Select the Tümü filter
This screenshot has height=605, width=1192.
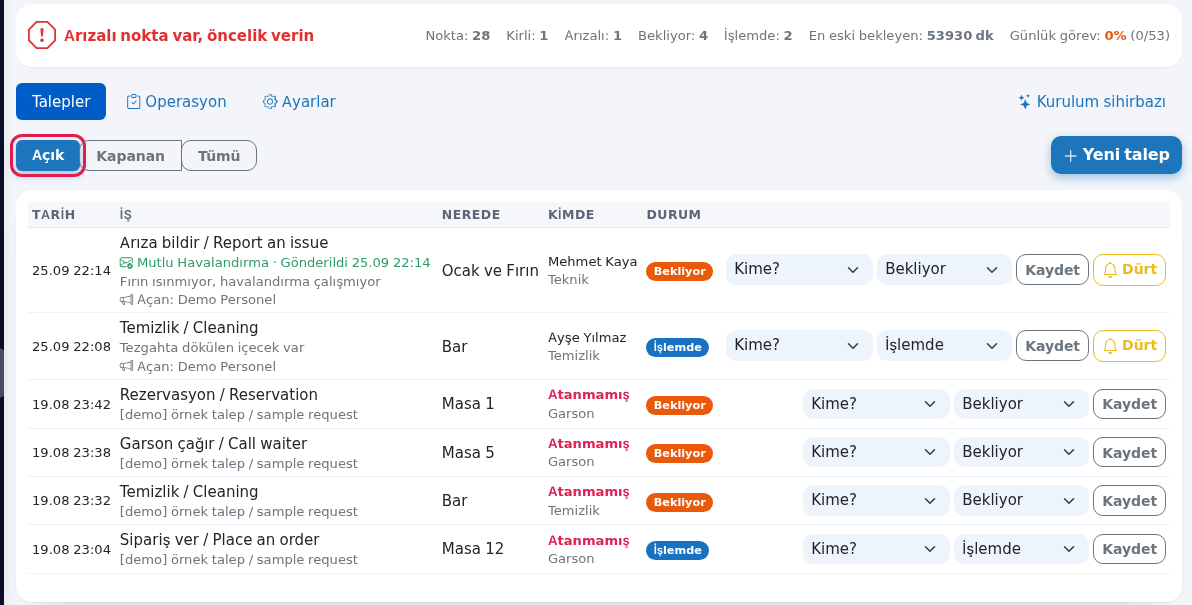click(x=219, y=156)
